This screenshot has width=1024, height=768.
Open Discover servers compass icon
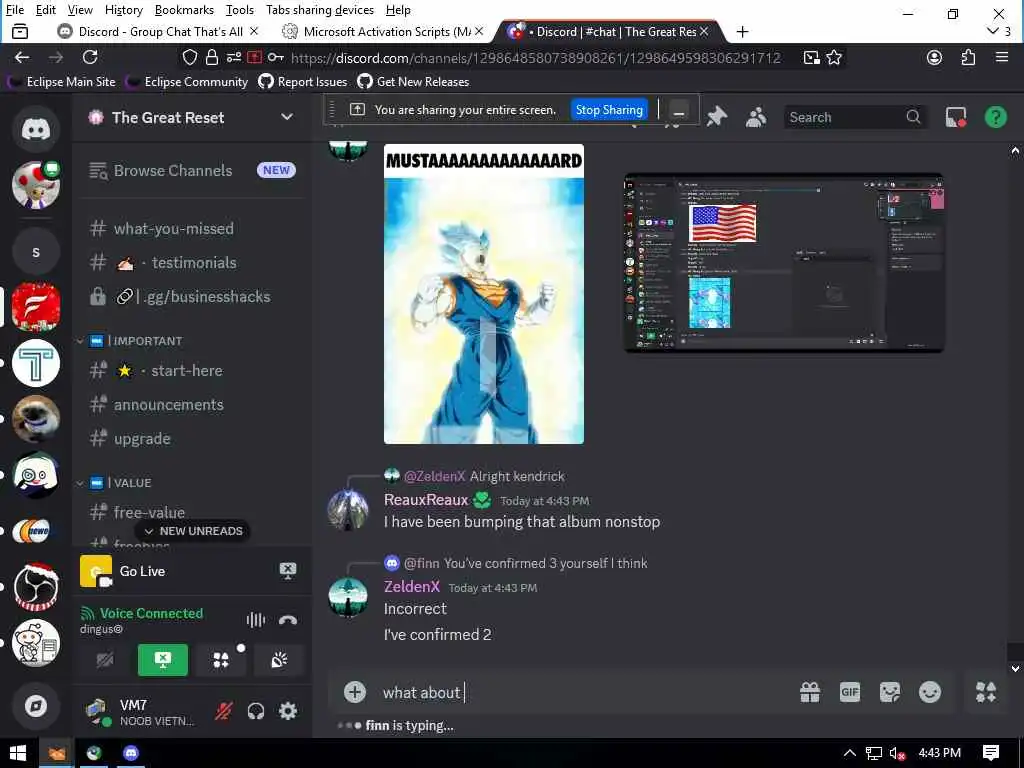tap(35, 706)
